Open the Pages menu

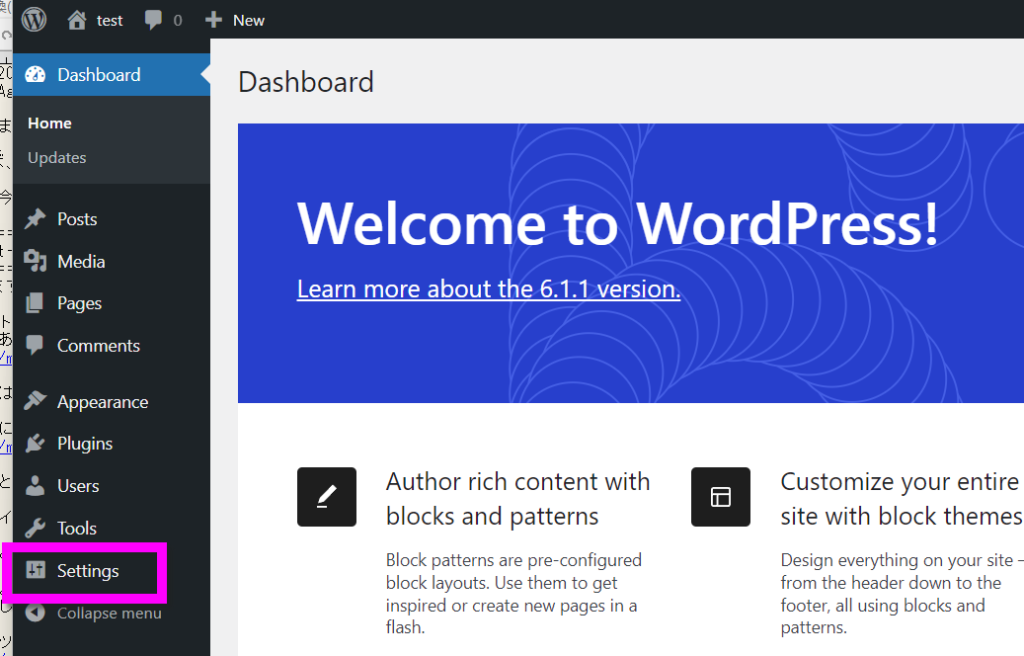coord(111,303)
